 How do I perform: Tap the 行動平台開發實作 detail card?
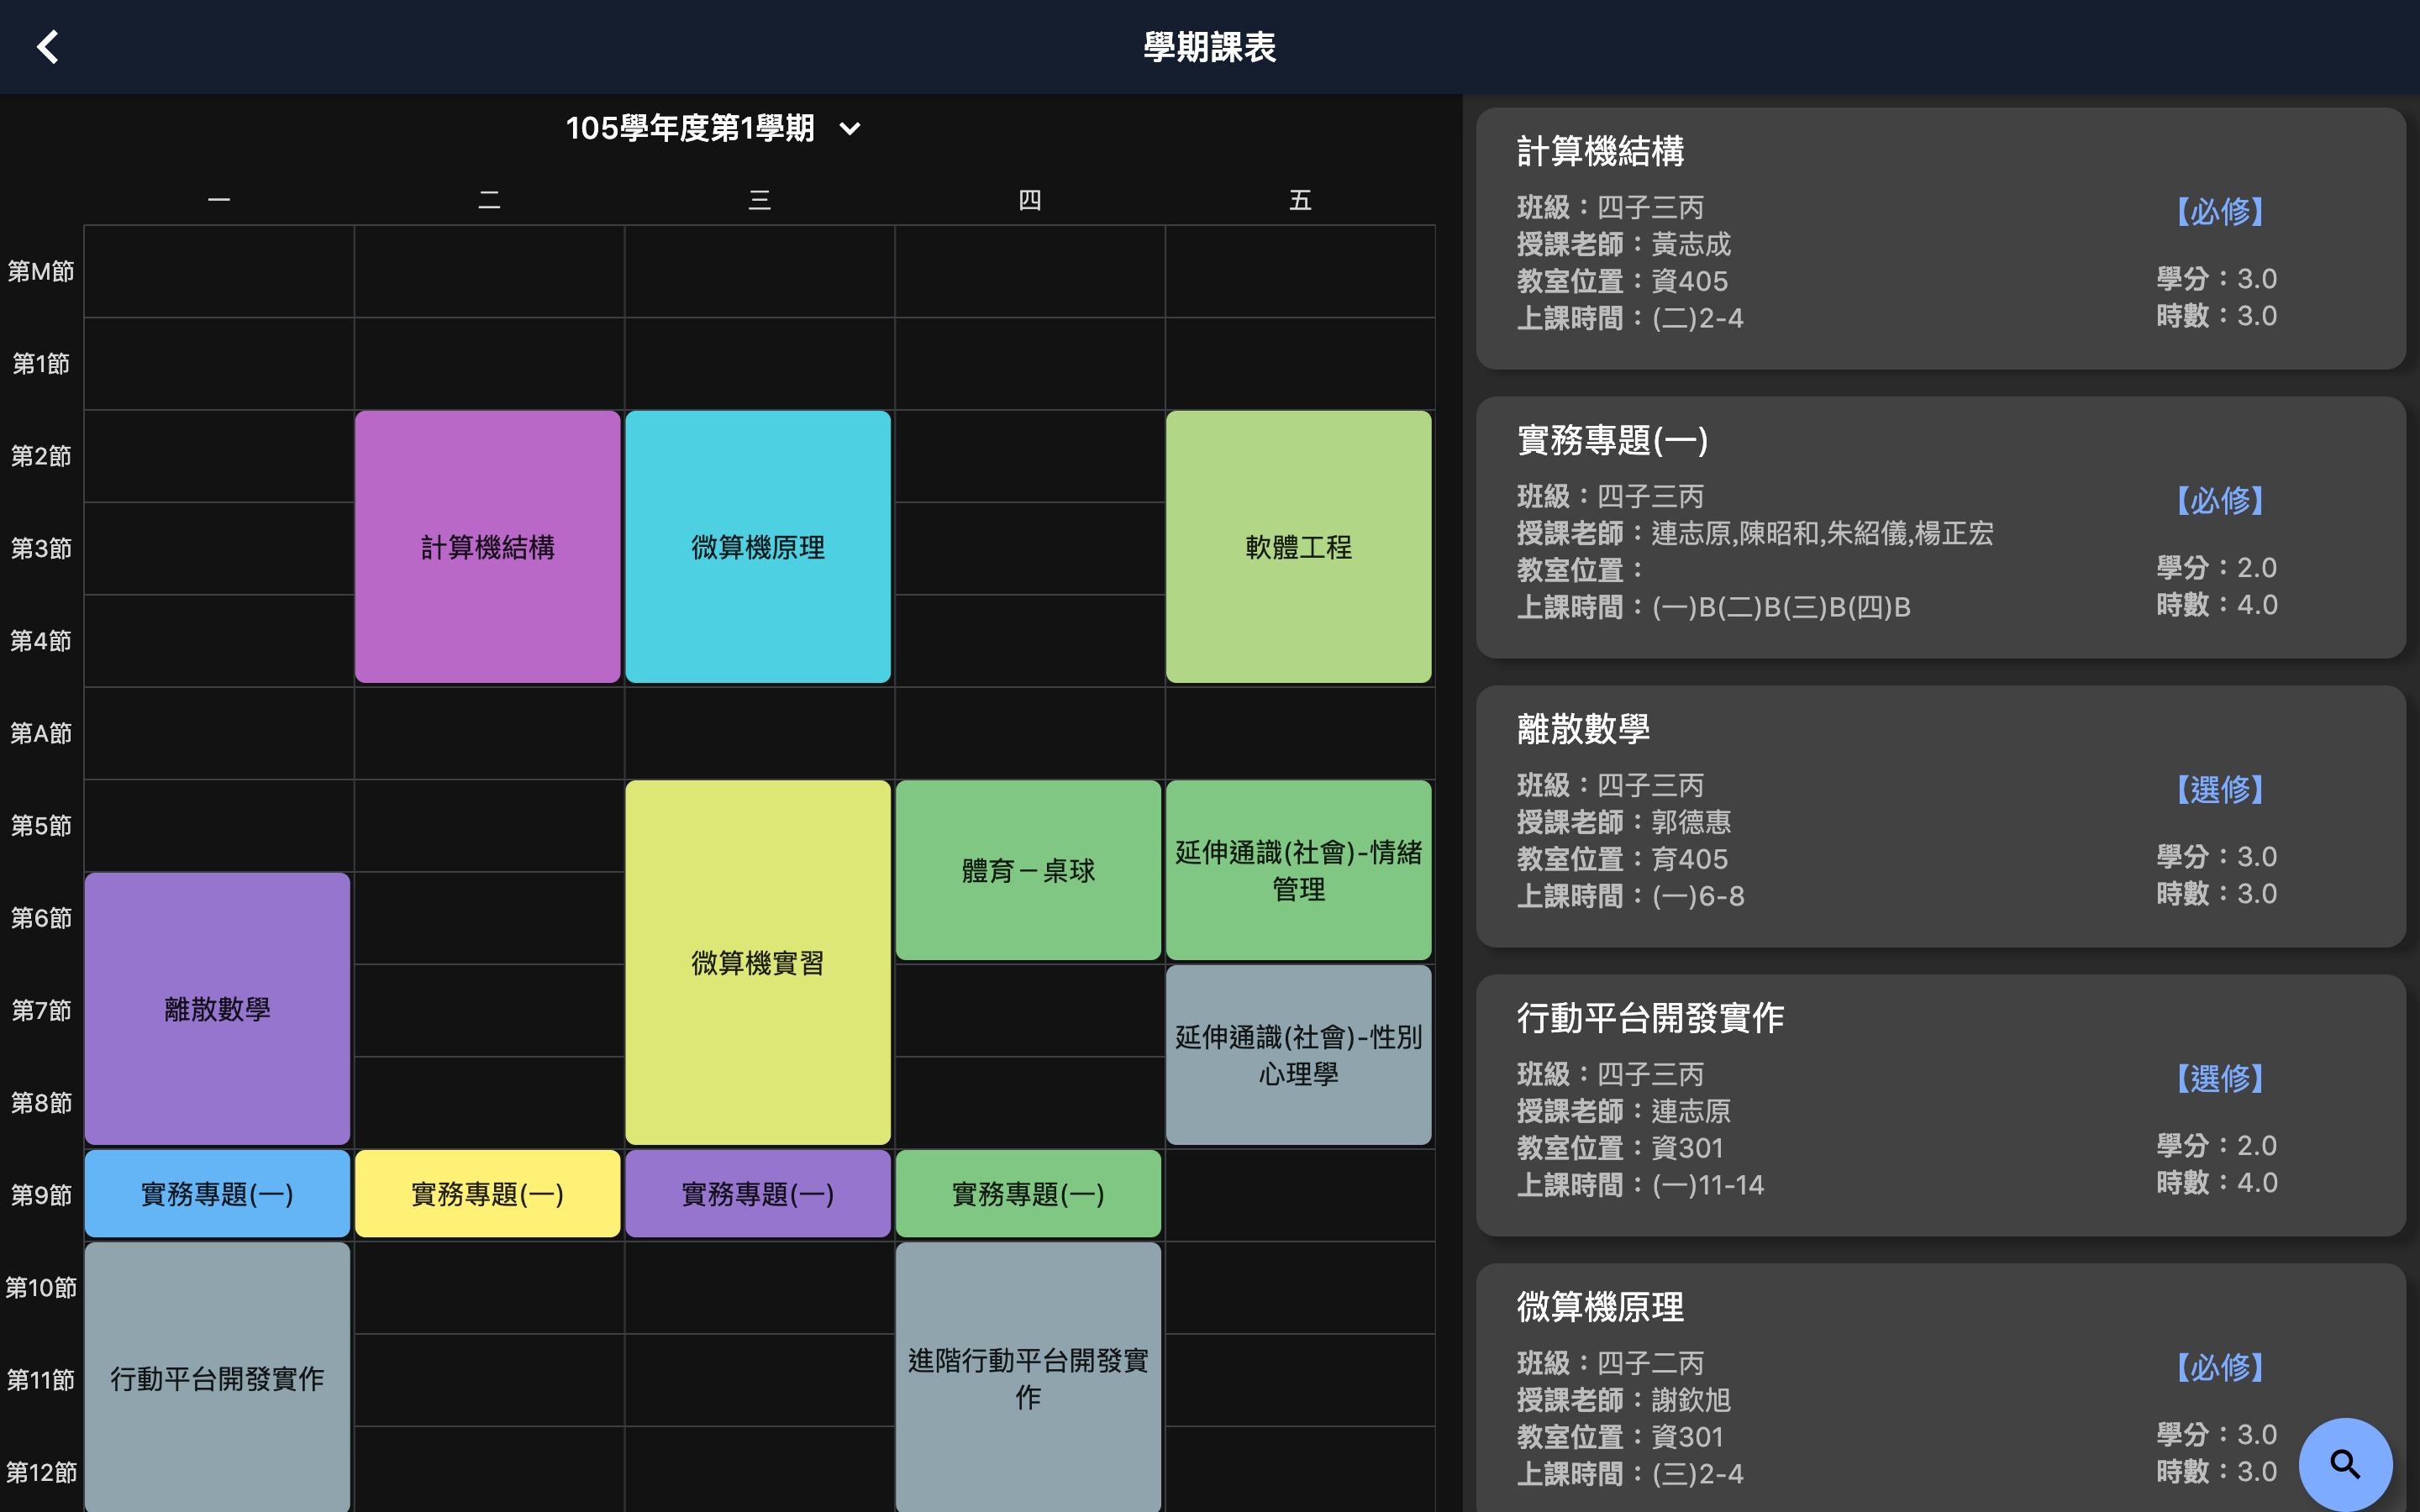1940,1105
